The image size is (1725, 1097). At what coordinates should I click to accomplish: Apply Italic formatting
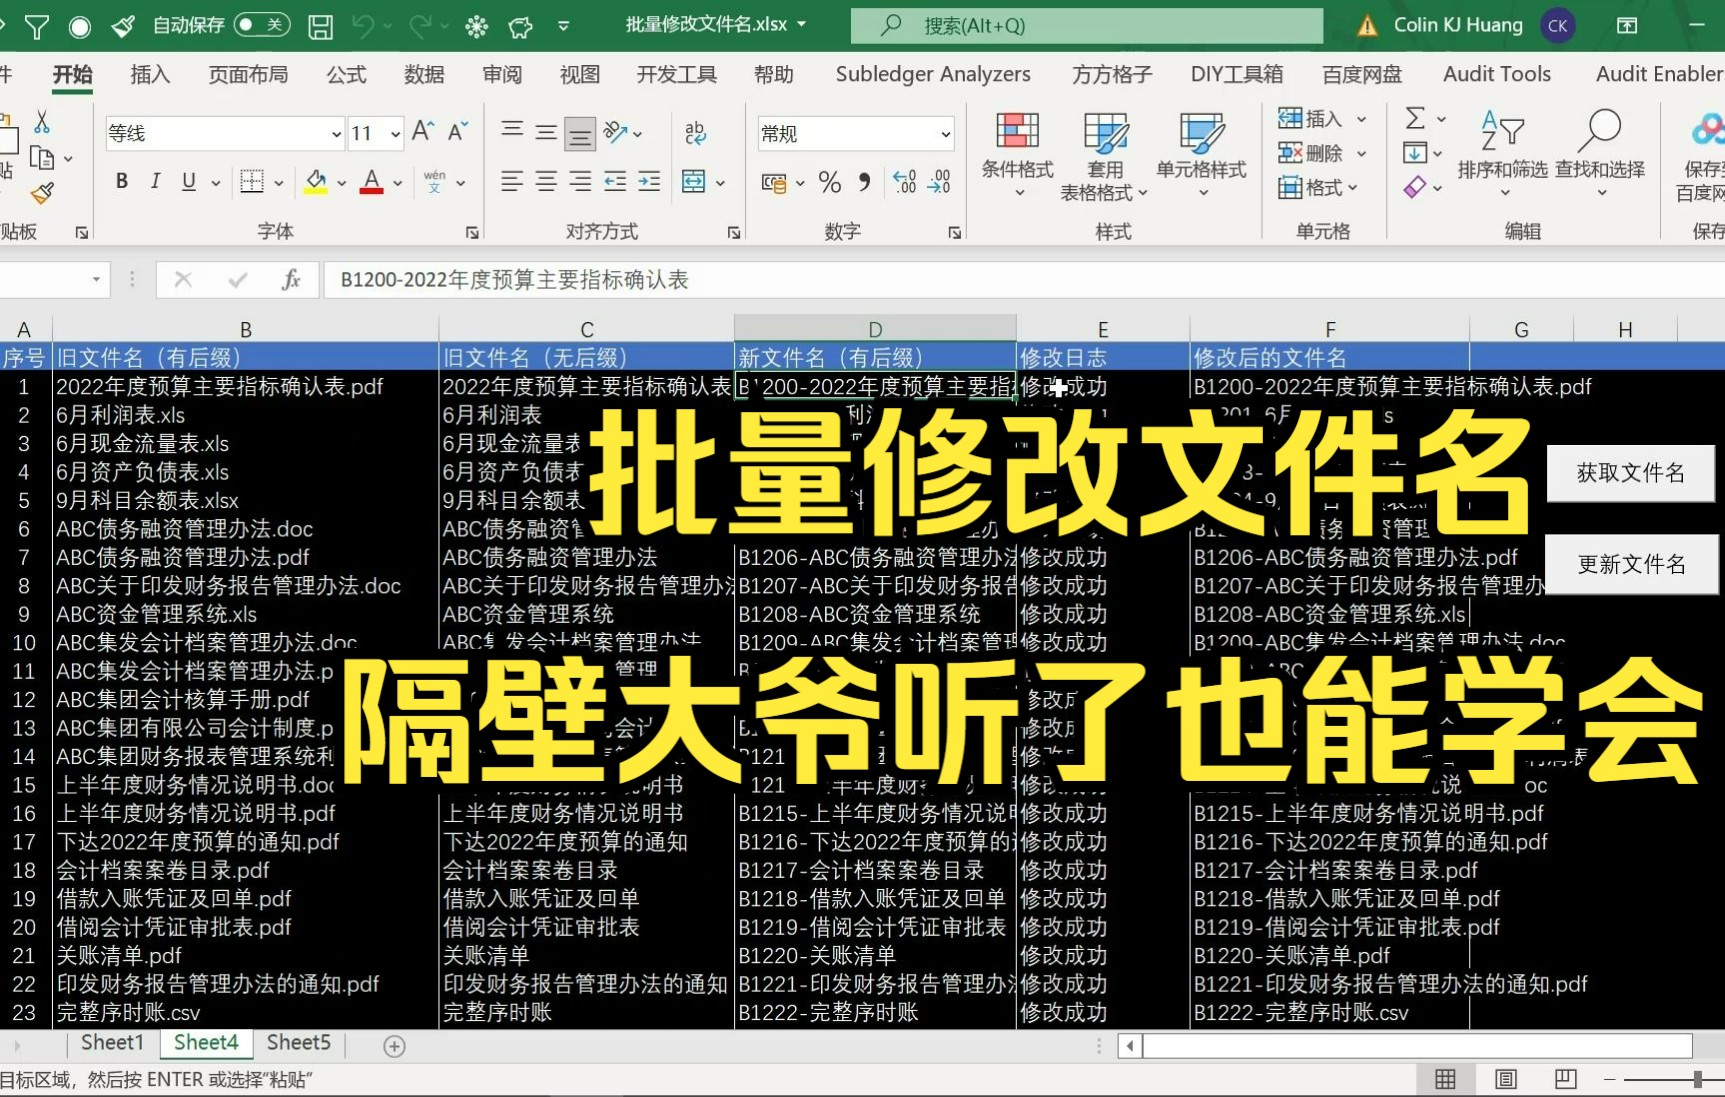click(x=155, y=181)
